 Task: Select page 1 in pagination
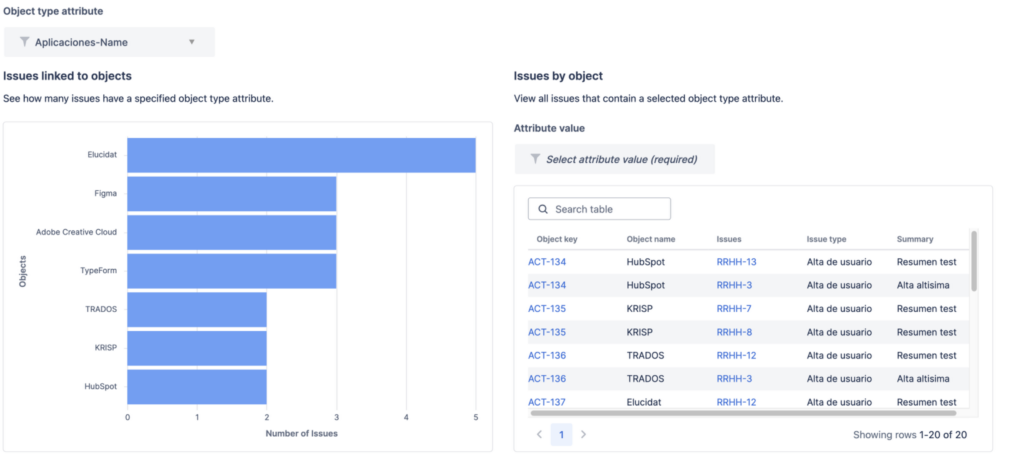(x=562, y=435)
